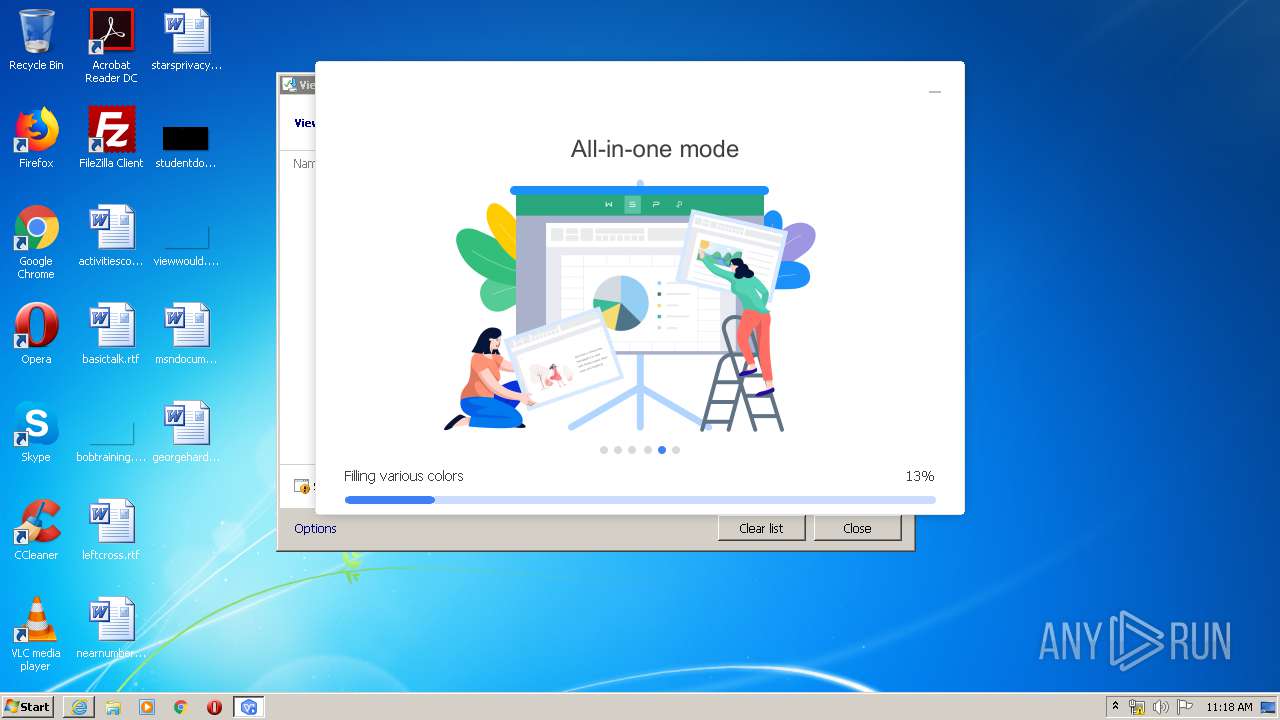Click the active installer taskbar button
Viewport: 1280px width, 720px height.
pos(249,707)
